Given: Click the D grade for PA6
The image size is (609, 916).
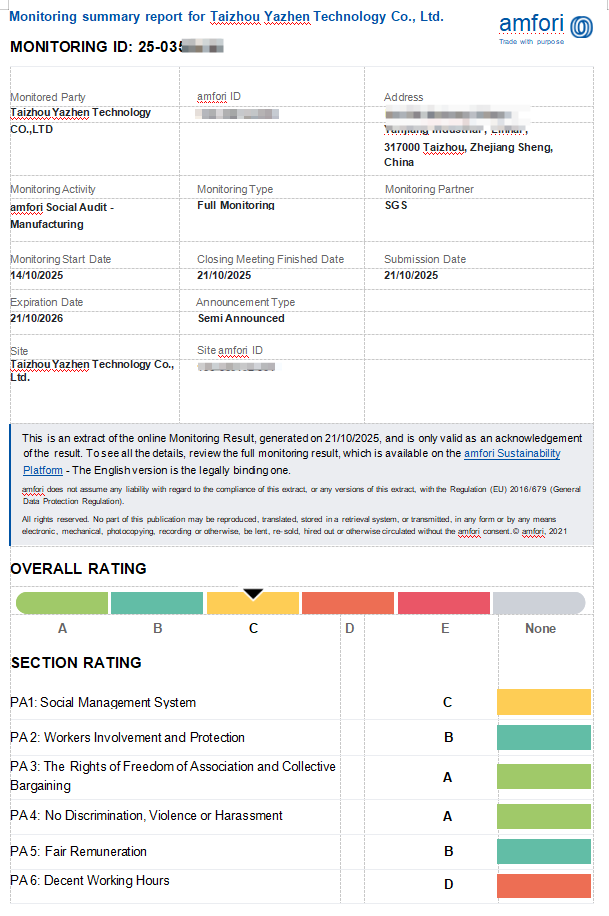Looking at the screenshot, I should click(448, 885).
